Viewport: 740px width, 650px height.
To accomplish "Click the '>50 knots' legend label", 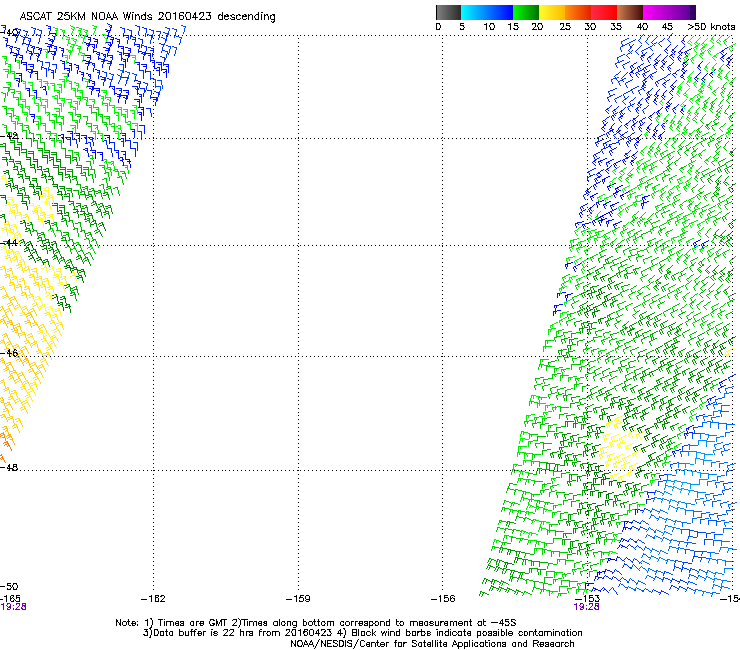I will pyautogui.click(x=711, y=27).
